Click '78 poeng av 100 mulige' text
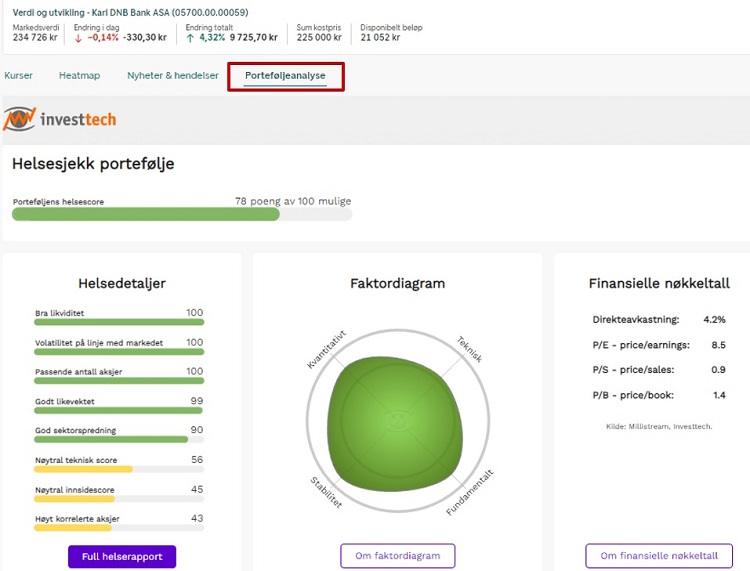Screen dimensions: 750x571 point(293,201)
